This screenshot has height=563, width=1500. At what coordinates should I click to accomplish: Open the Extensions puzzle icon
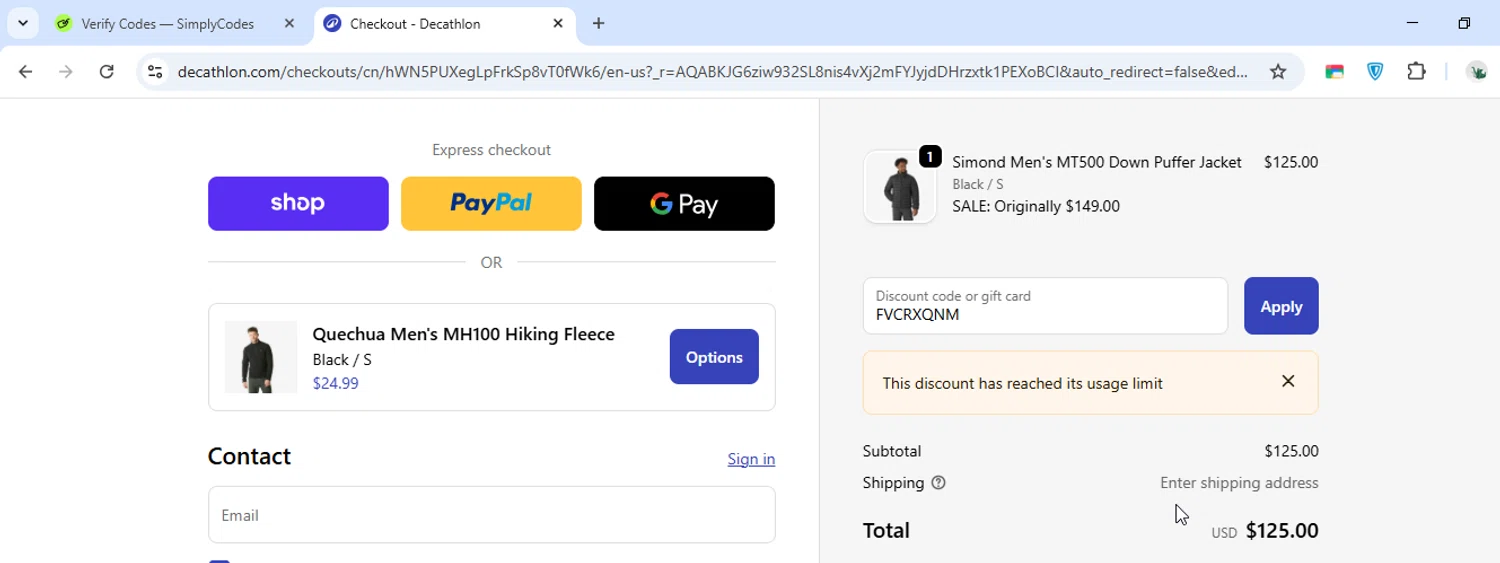tap(1416, 71)
